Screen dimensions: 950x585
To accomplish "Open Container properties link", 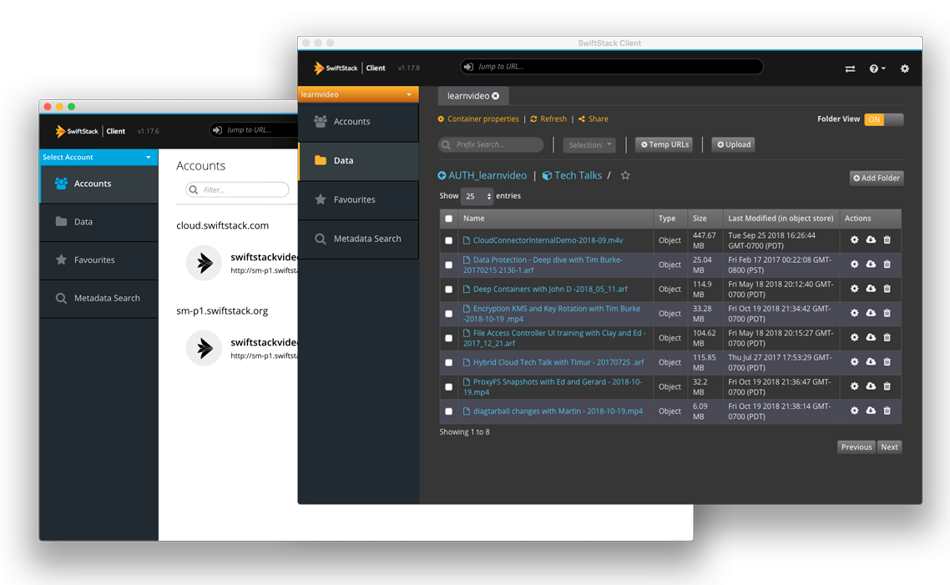I will [478, 119].
